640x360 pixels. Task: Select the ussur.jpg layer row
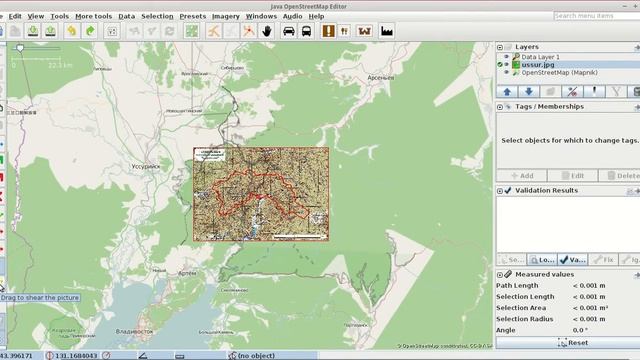click(x=568, y=64)
